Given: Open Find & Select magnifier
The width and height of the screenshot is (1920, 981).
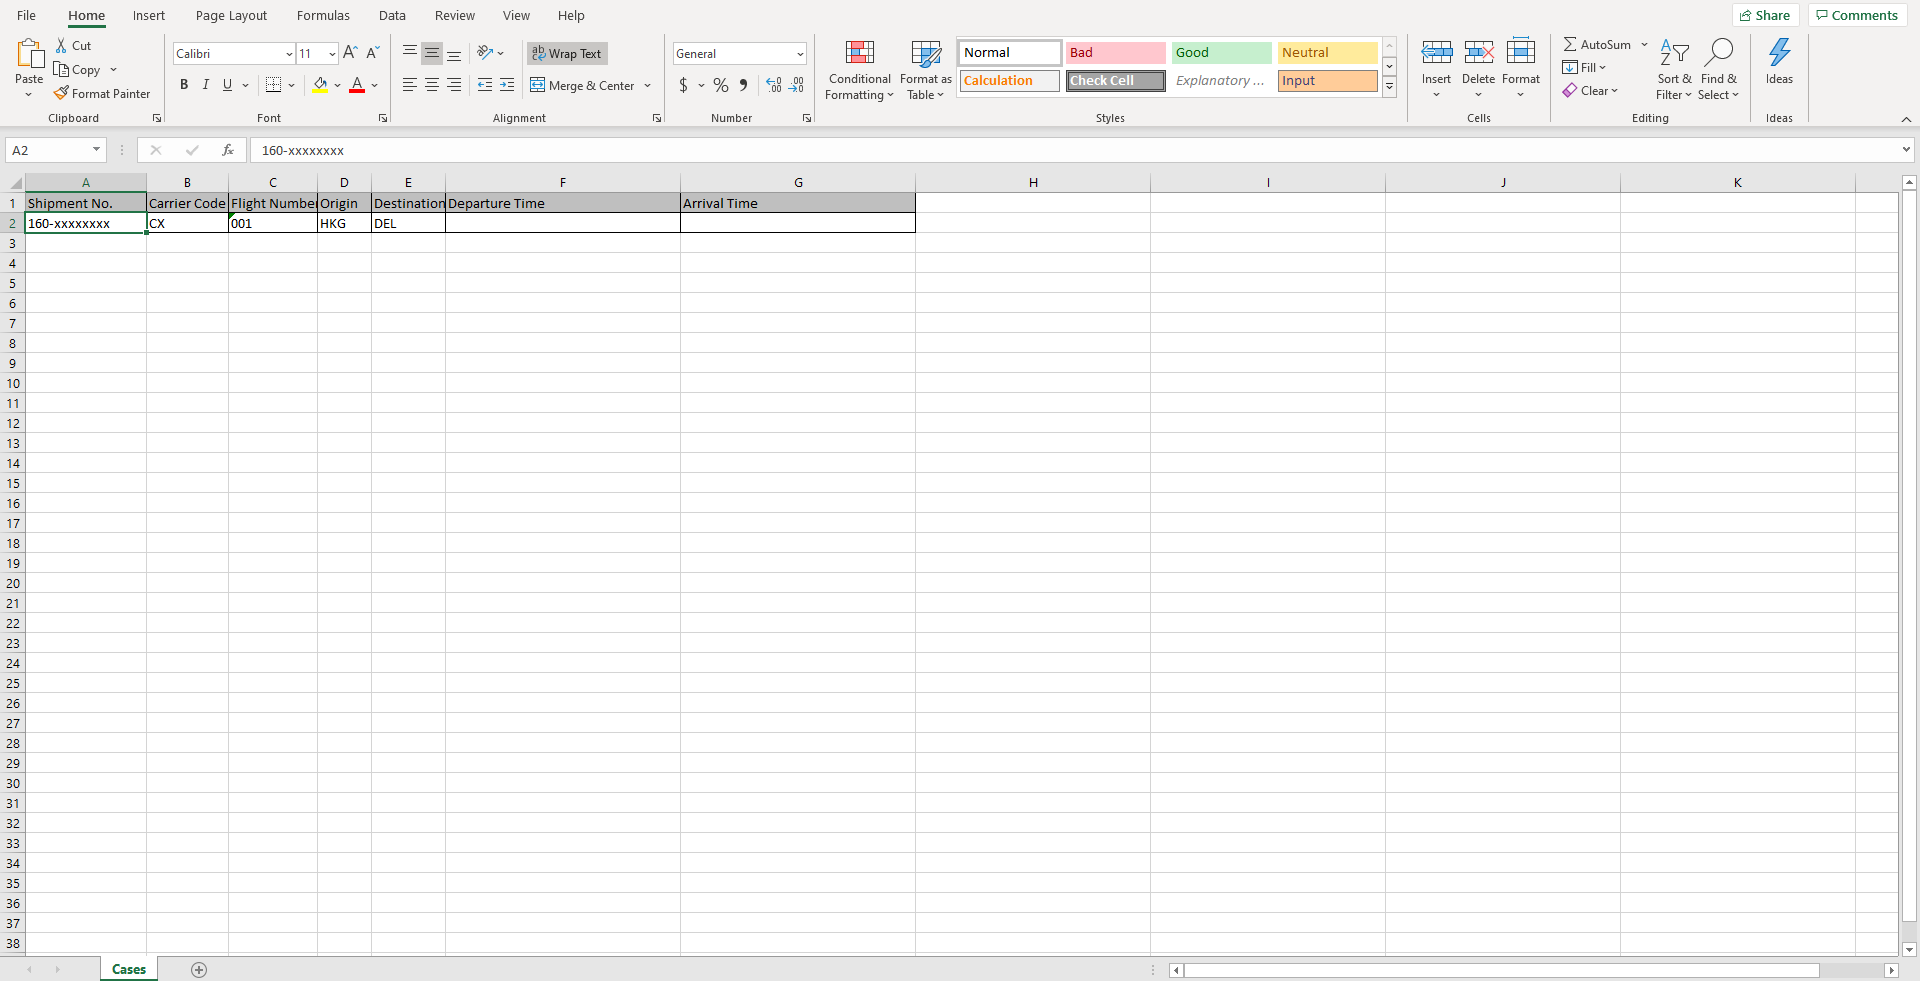Looking at the screenshot, I should point(1719,70).
